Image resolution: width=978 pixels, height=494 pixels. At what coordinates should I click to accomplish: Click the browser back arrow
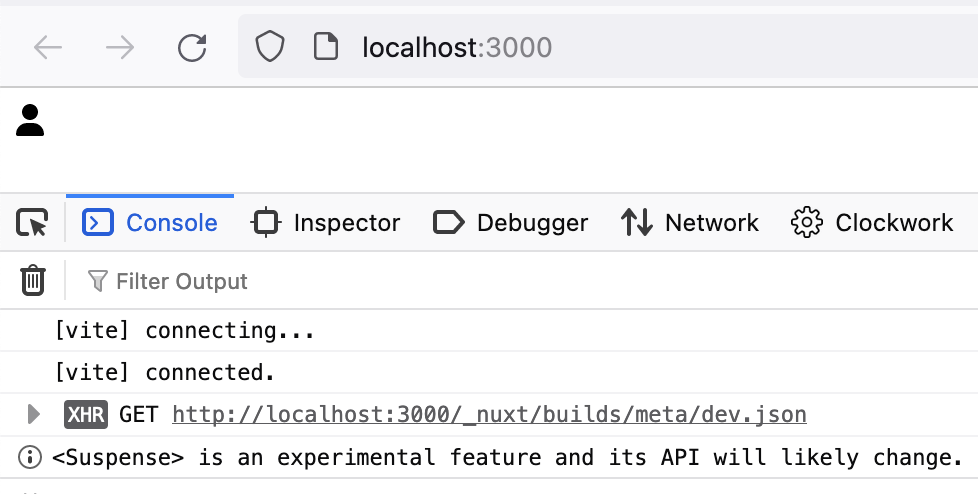[x=48, y=48]
